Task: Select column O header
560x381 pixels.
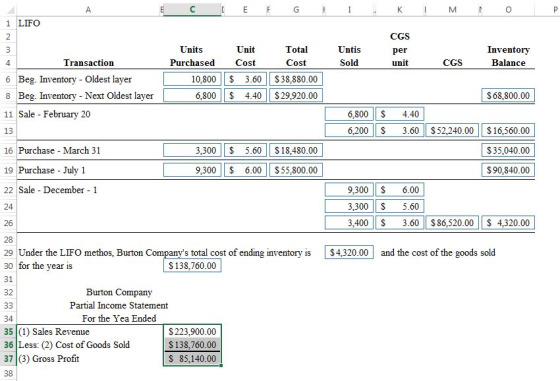Action: (508, 10)
